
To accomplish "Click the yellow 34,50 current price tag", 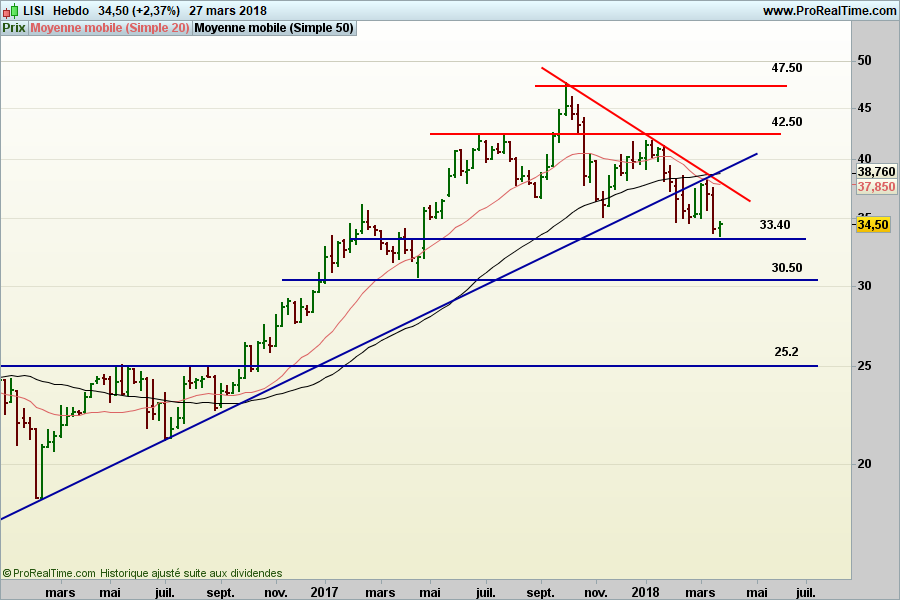I will pyautogui.click(x=873, y=225).
